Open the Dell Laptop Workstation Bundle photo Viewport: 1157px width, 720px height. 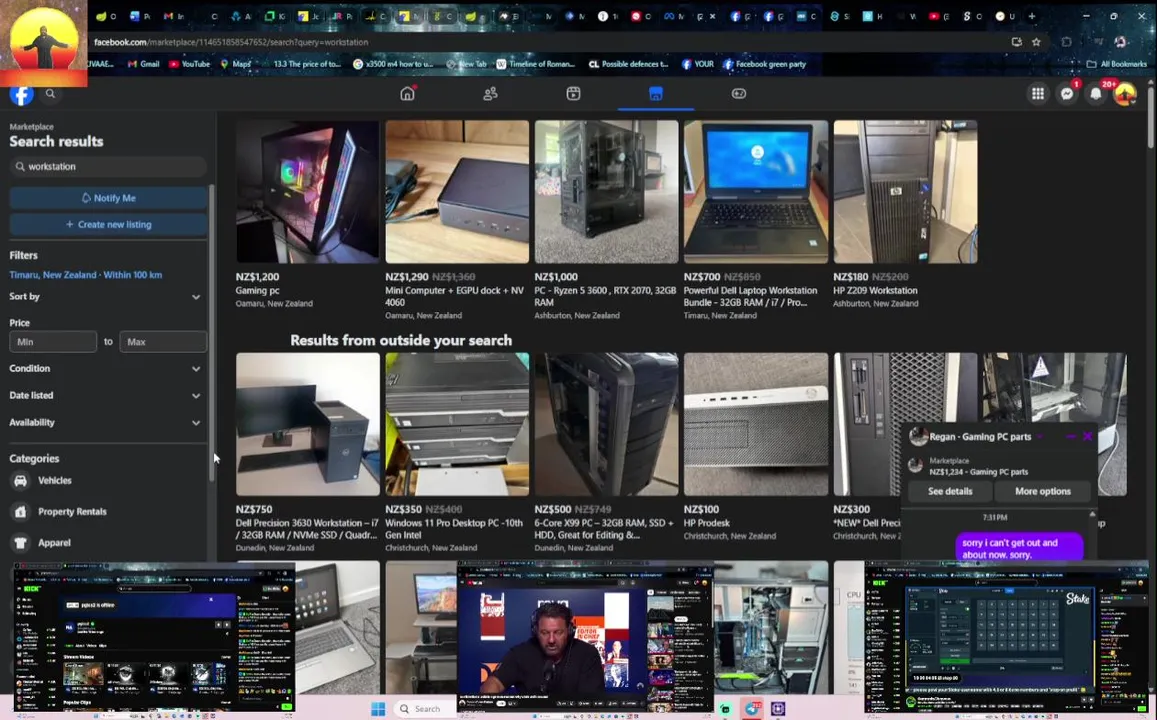[x=756, y=192]
